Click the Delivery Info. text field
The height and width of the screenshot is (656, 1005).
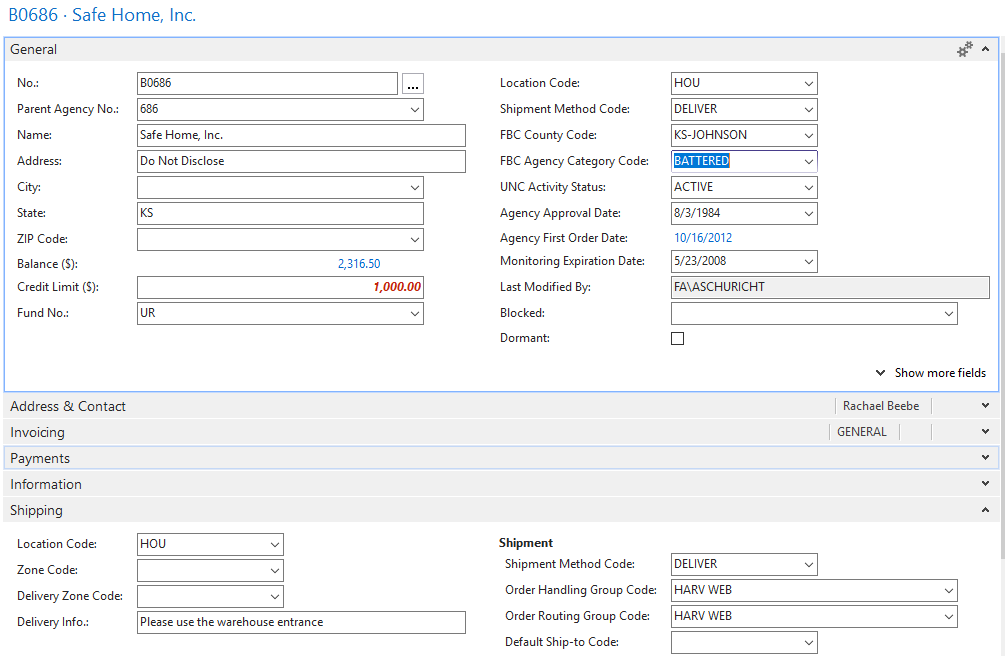point(301,622)
